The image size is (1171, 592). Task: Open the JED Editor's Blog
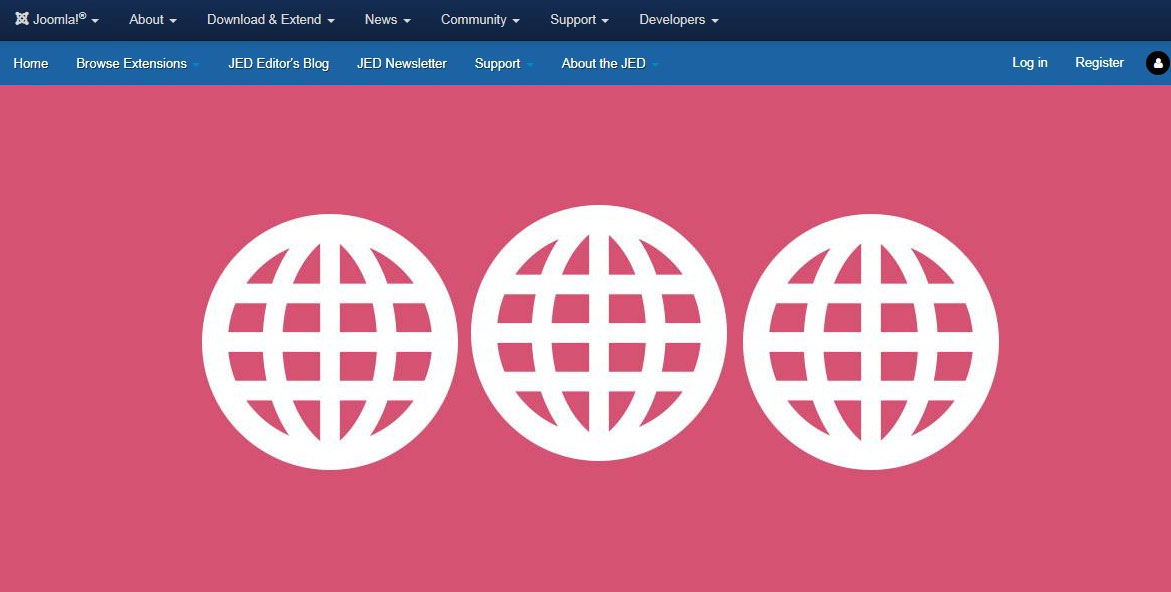(x=279, y=63)
